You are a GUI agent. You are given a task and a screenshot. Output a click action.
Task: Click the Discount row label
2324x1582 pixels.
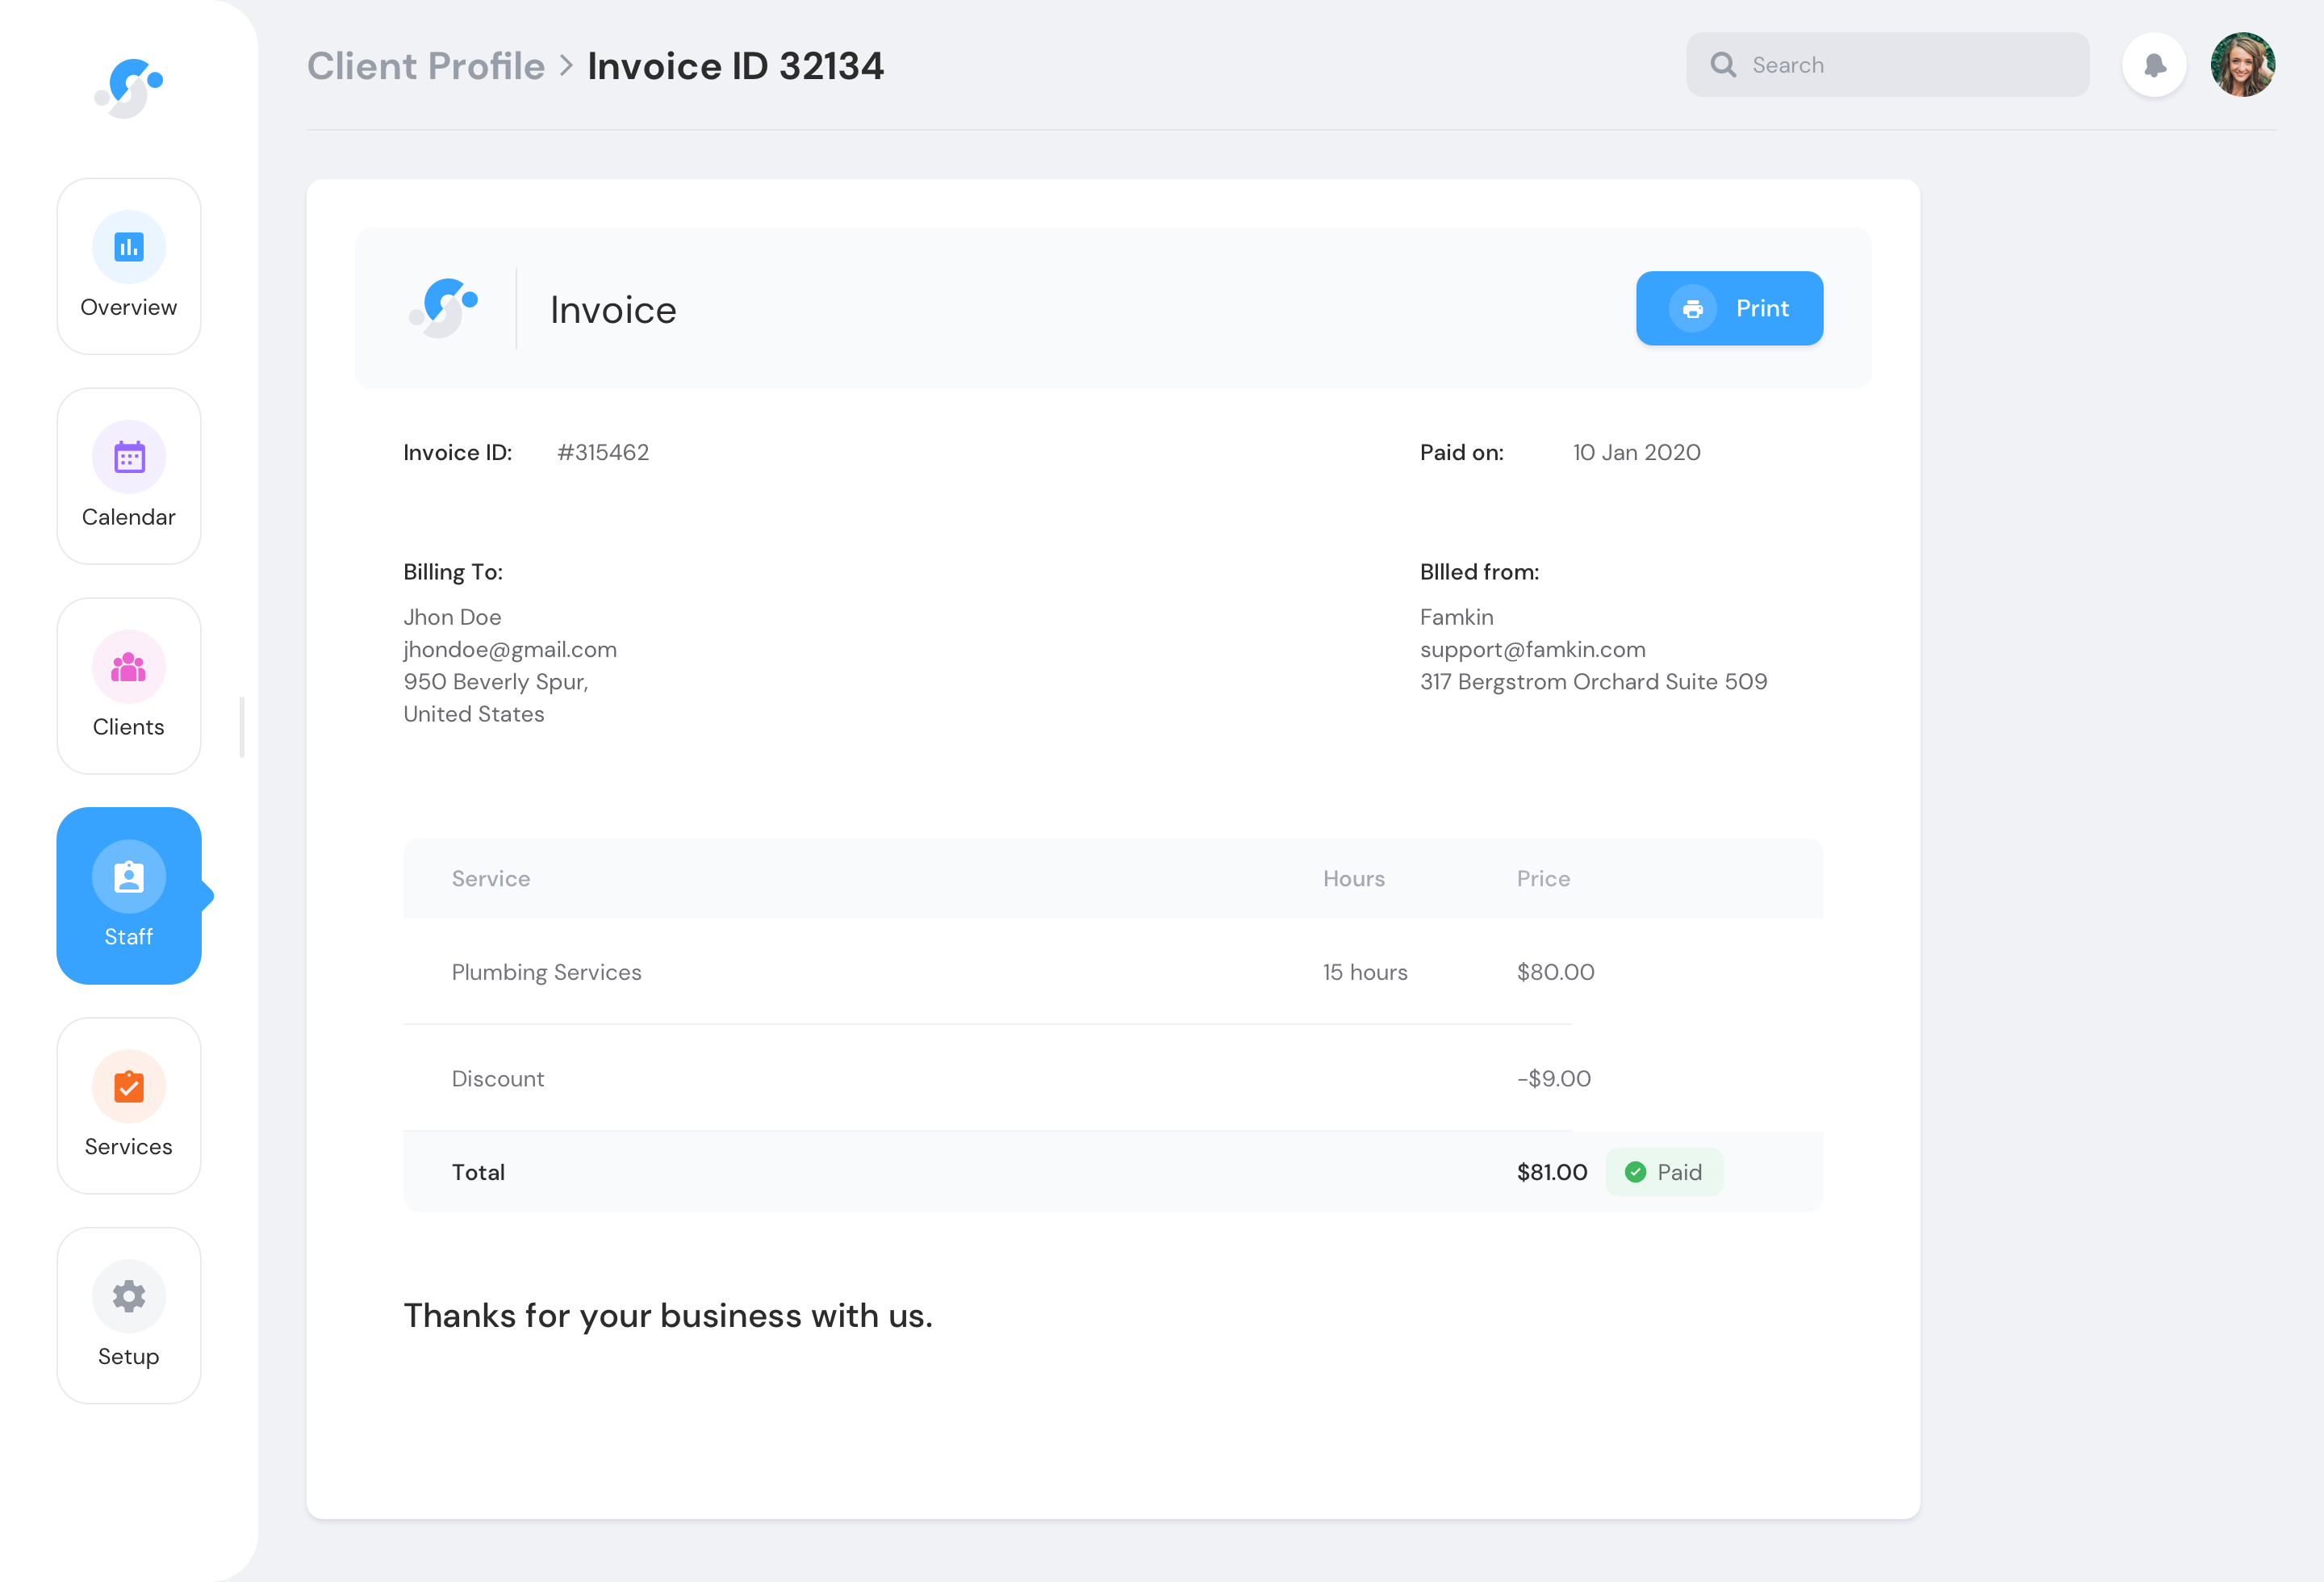pyautogui.click(x=498, y=1079)
